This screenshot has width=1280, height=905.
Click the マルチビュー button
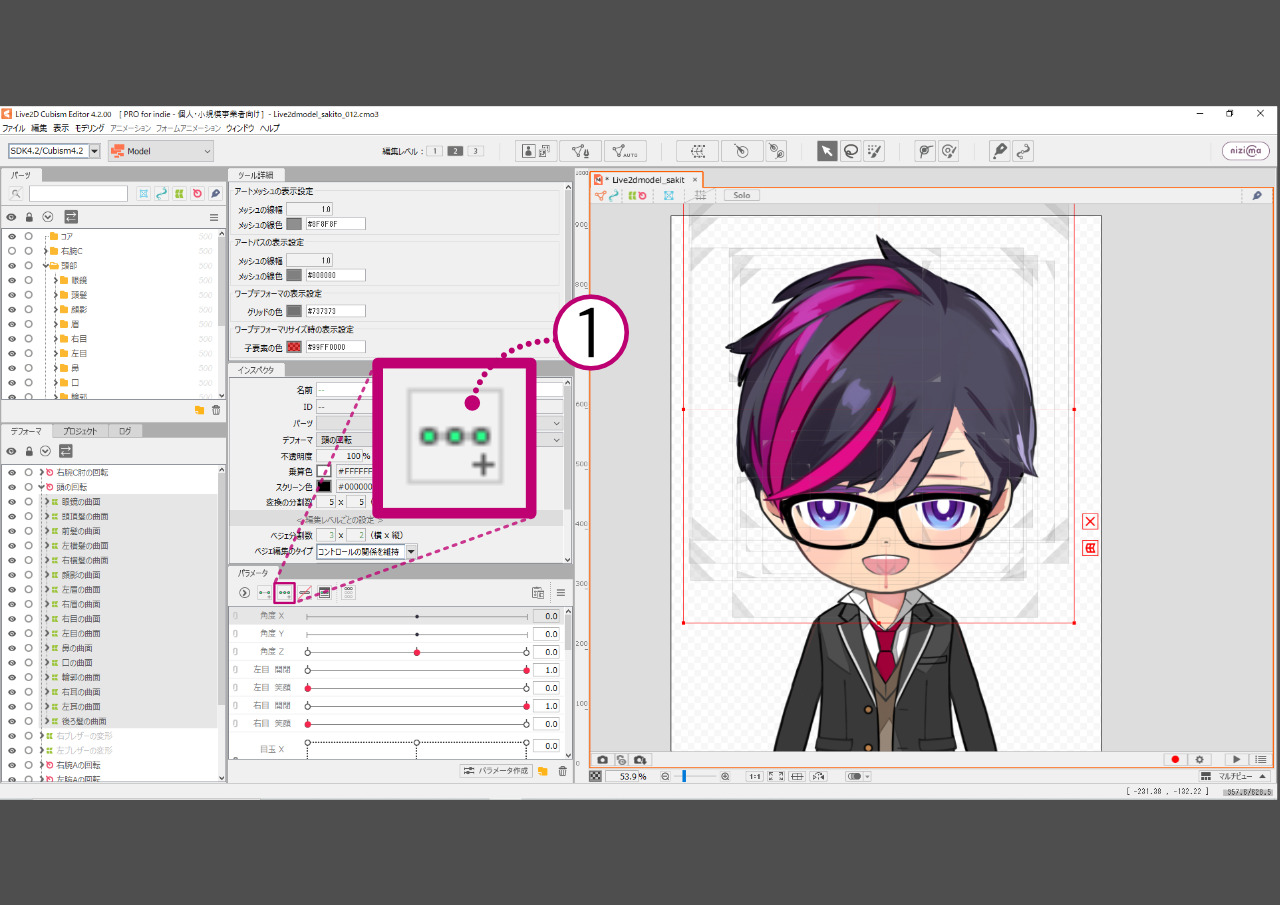point(1235,776)
